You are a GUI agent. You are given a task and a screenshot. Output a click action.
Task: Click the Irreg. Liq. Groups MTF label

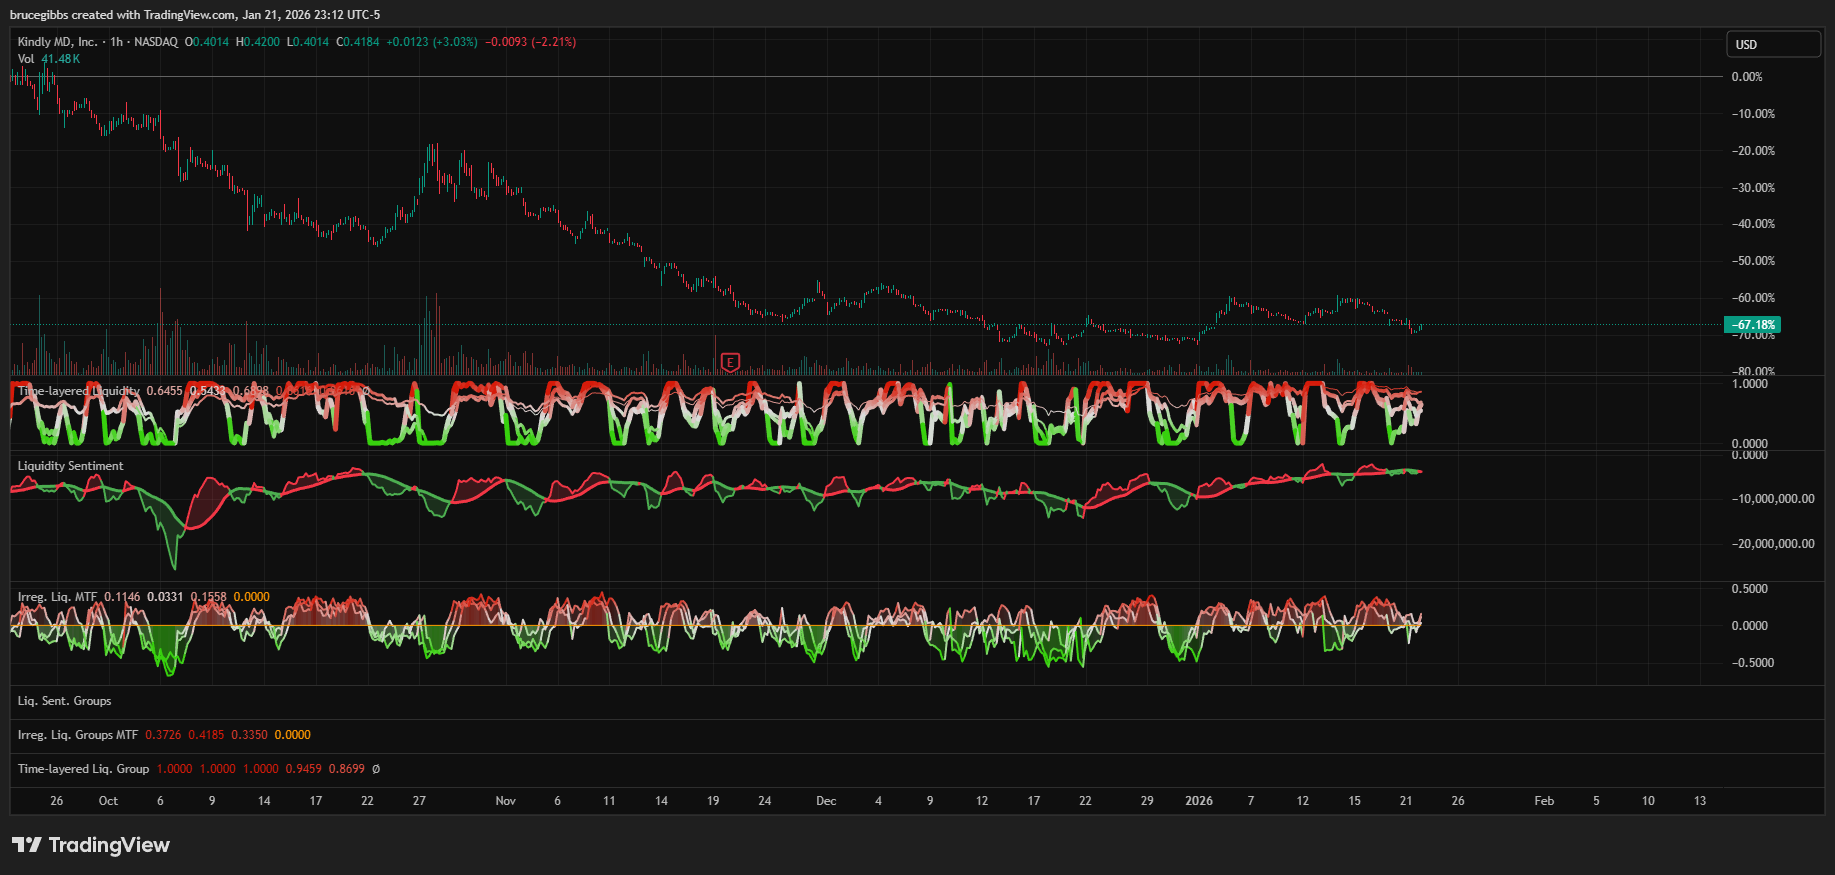tap(78, 735)
